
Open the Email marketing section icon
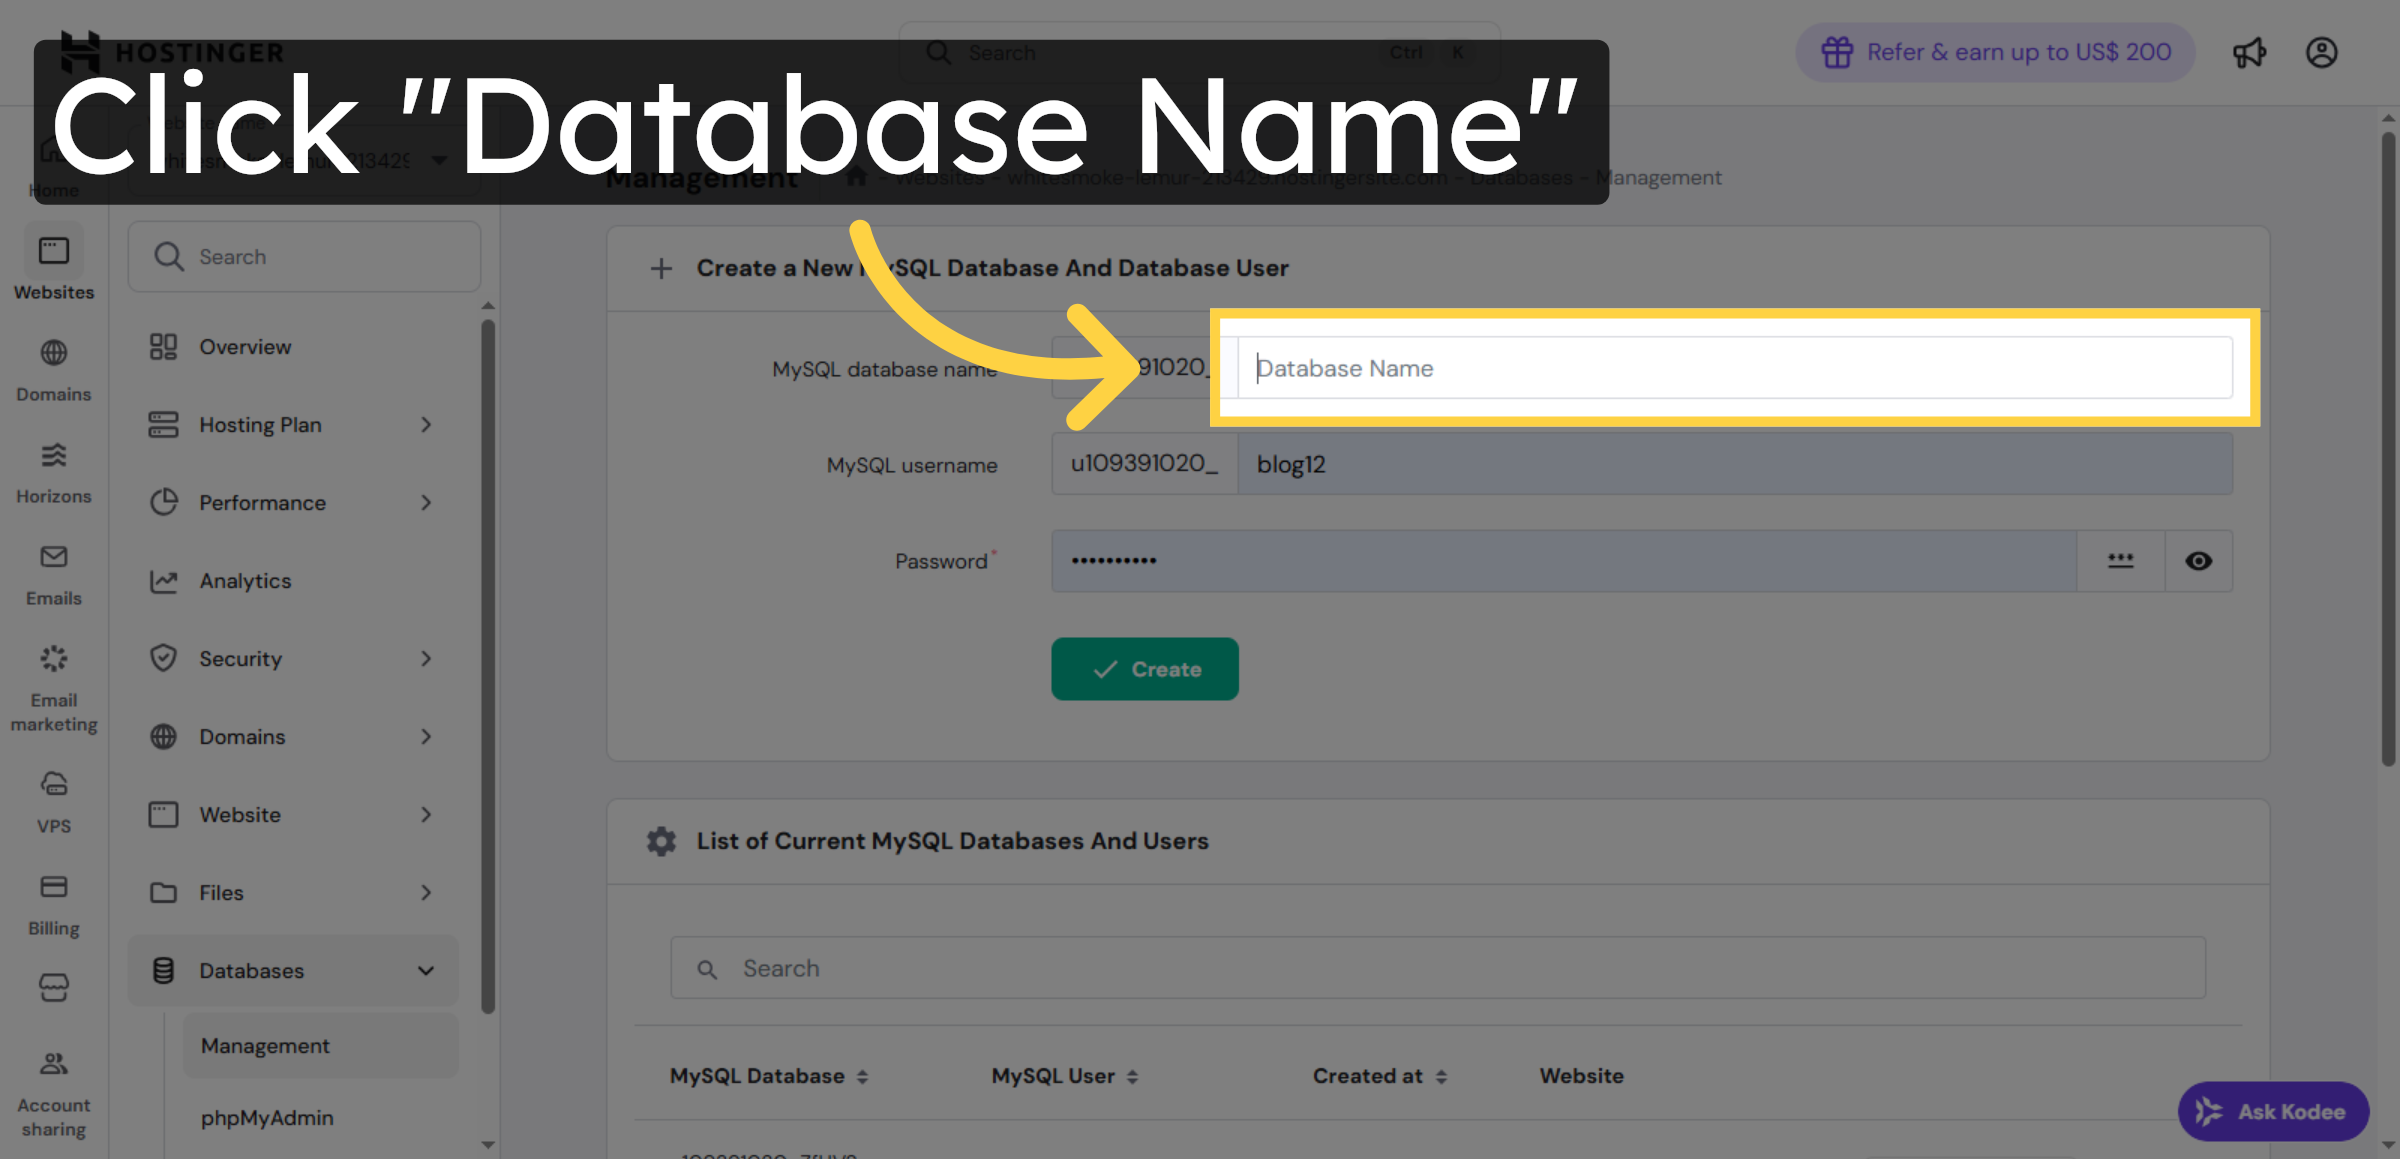54,660
